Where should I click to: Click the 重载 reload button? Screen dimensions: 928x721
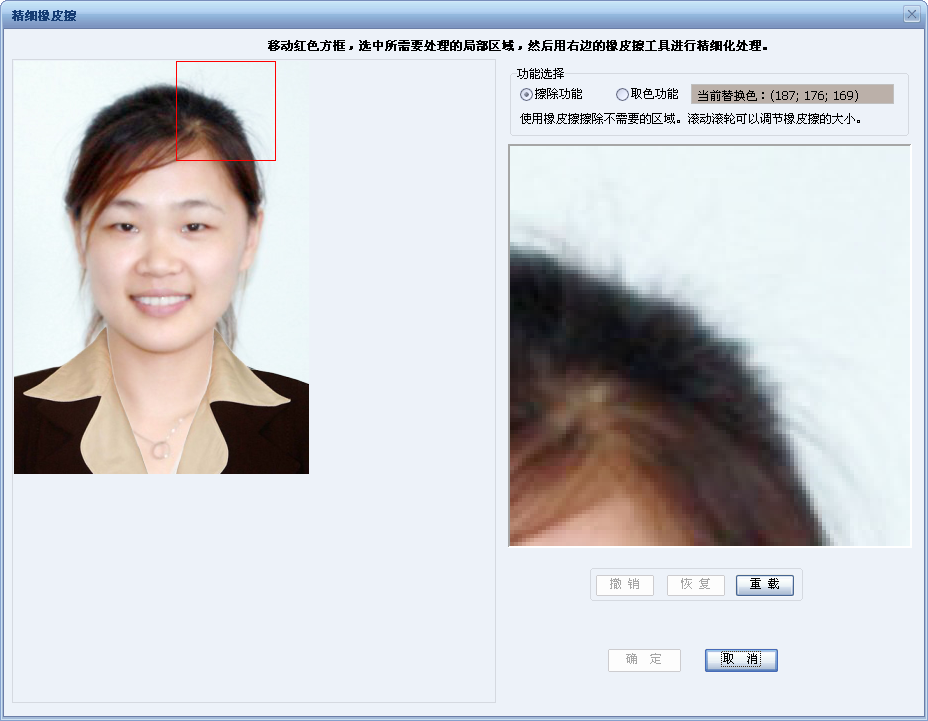tap(765, 585)
